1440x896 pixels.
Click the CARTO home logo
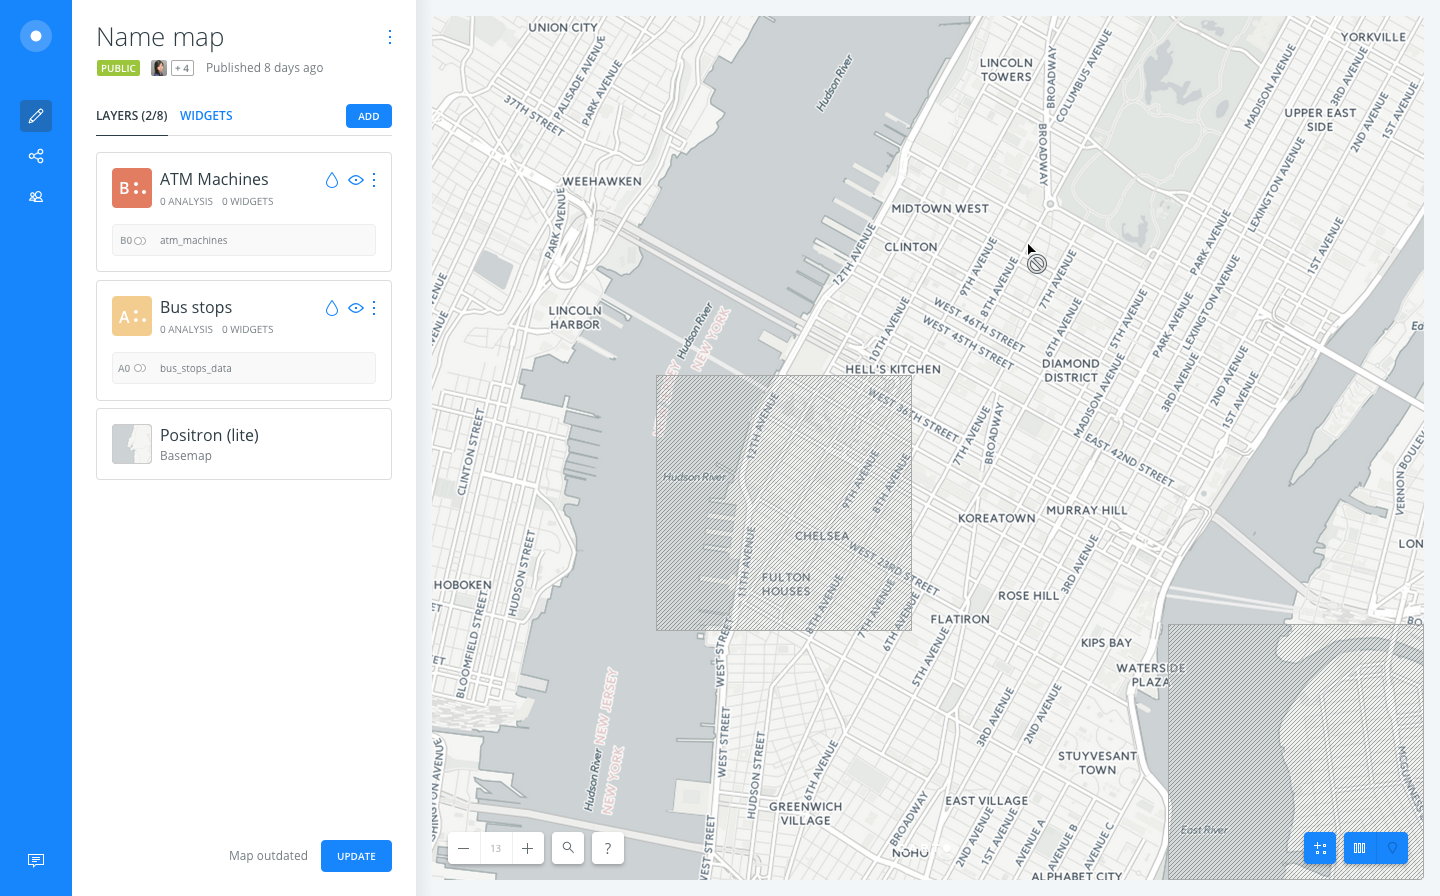click(x=36, y=36)
